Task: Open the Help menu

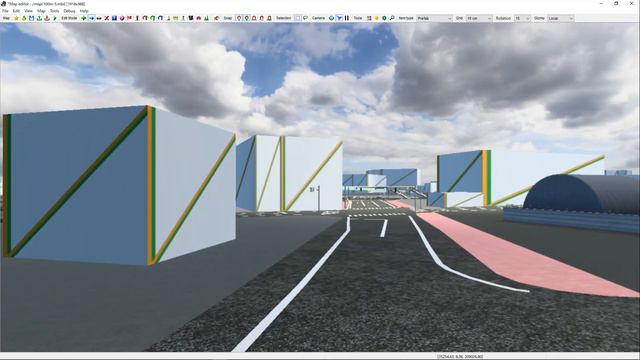Action: pos(84,11)
